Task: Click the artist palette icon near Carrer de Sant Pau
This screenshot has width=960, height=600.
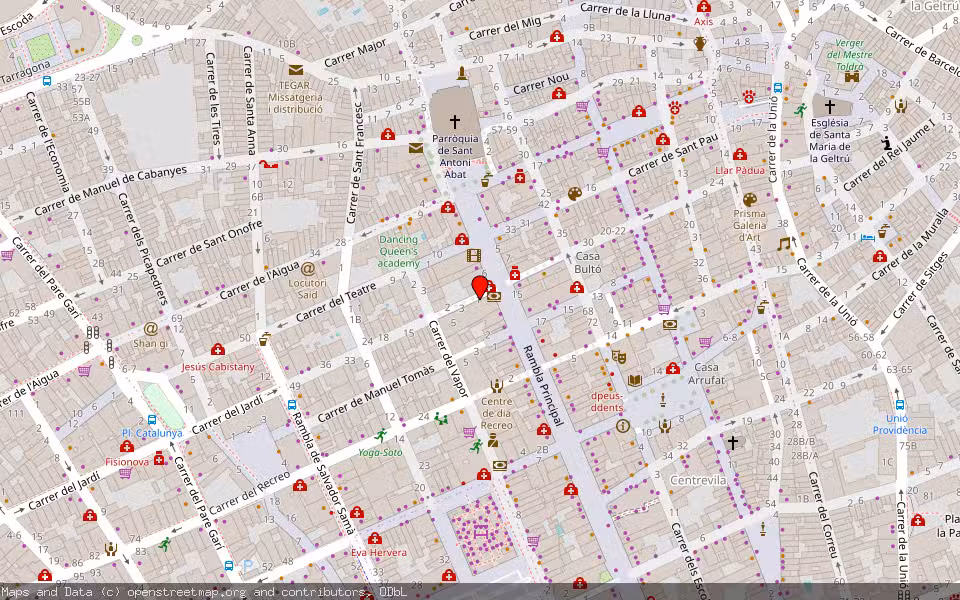Action: point(575,193)
